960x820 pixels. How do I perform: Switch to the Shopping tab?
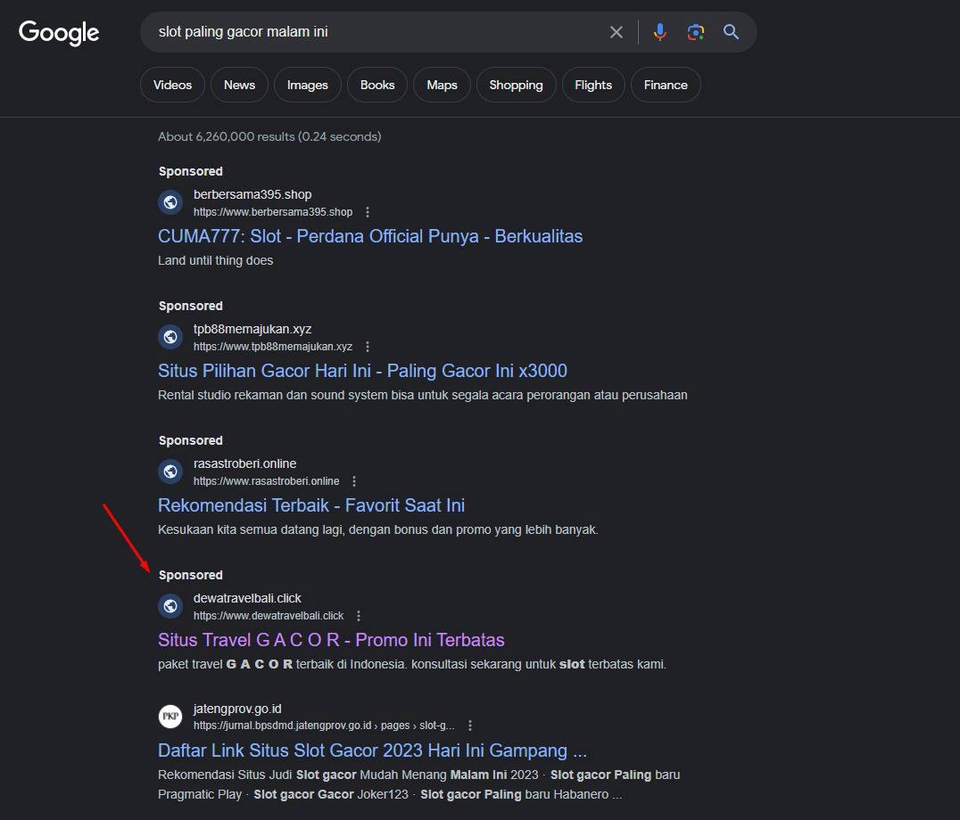(x=516, y=85)
